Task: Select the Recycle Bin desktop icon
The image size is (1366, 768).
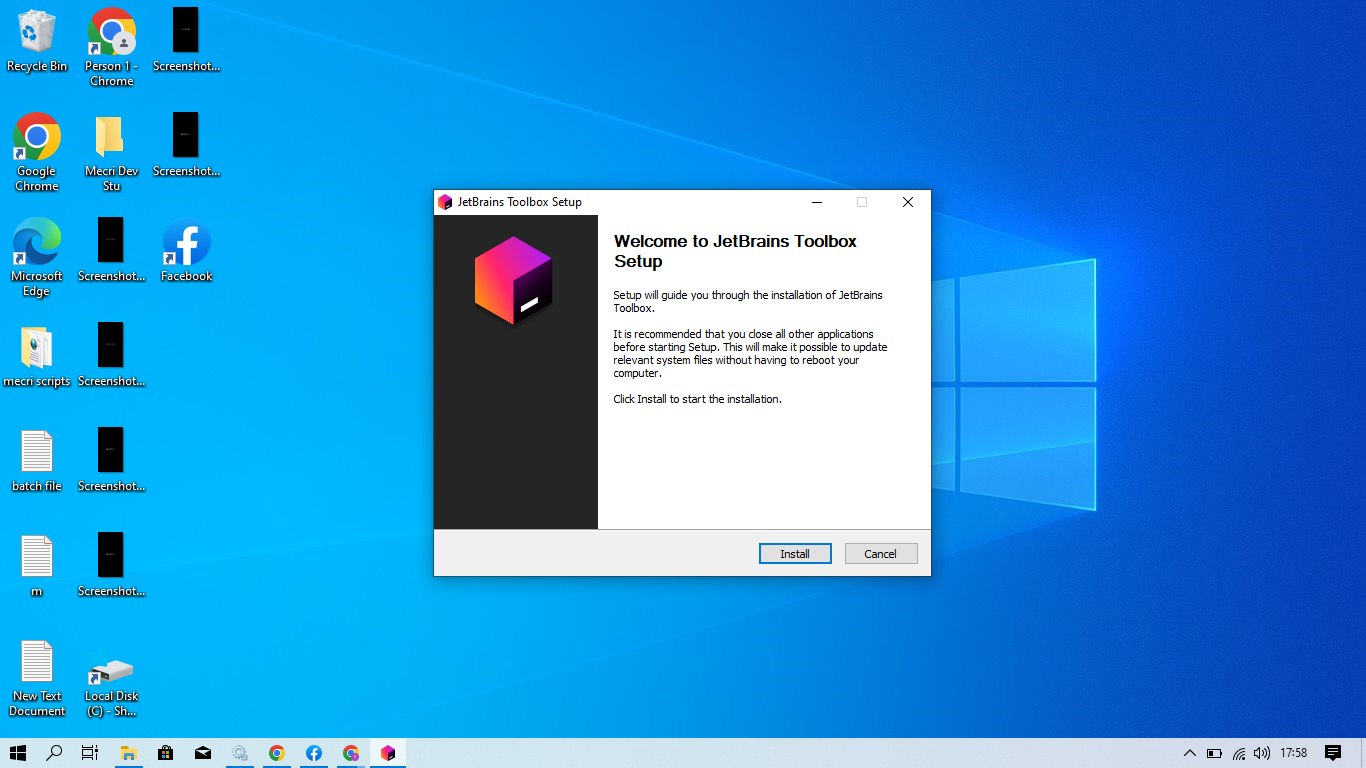Action: pos(37,41)
